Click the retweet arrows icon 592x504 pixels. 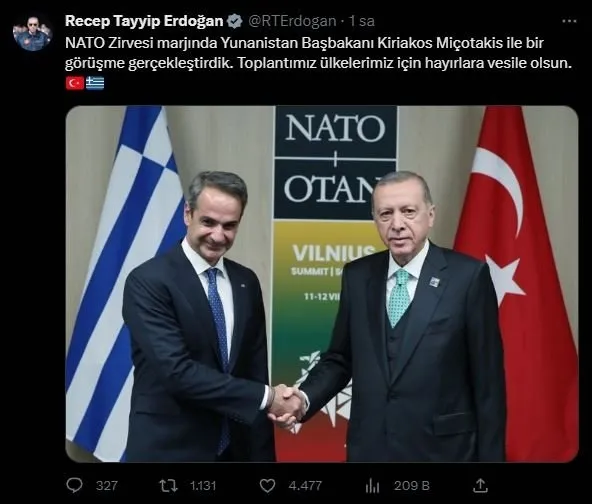(x=168, y=486)
